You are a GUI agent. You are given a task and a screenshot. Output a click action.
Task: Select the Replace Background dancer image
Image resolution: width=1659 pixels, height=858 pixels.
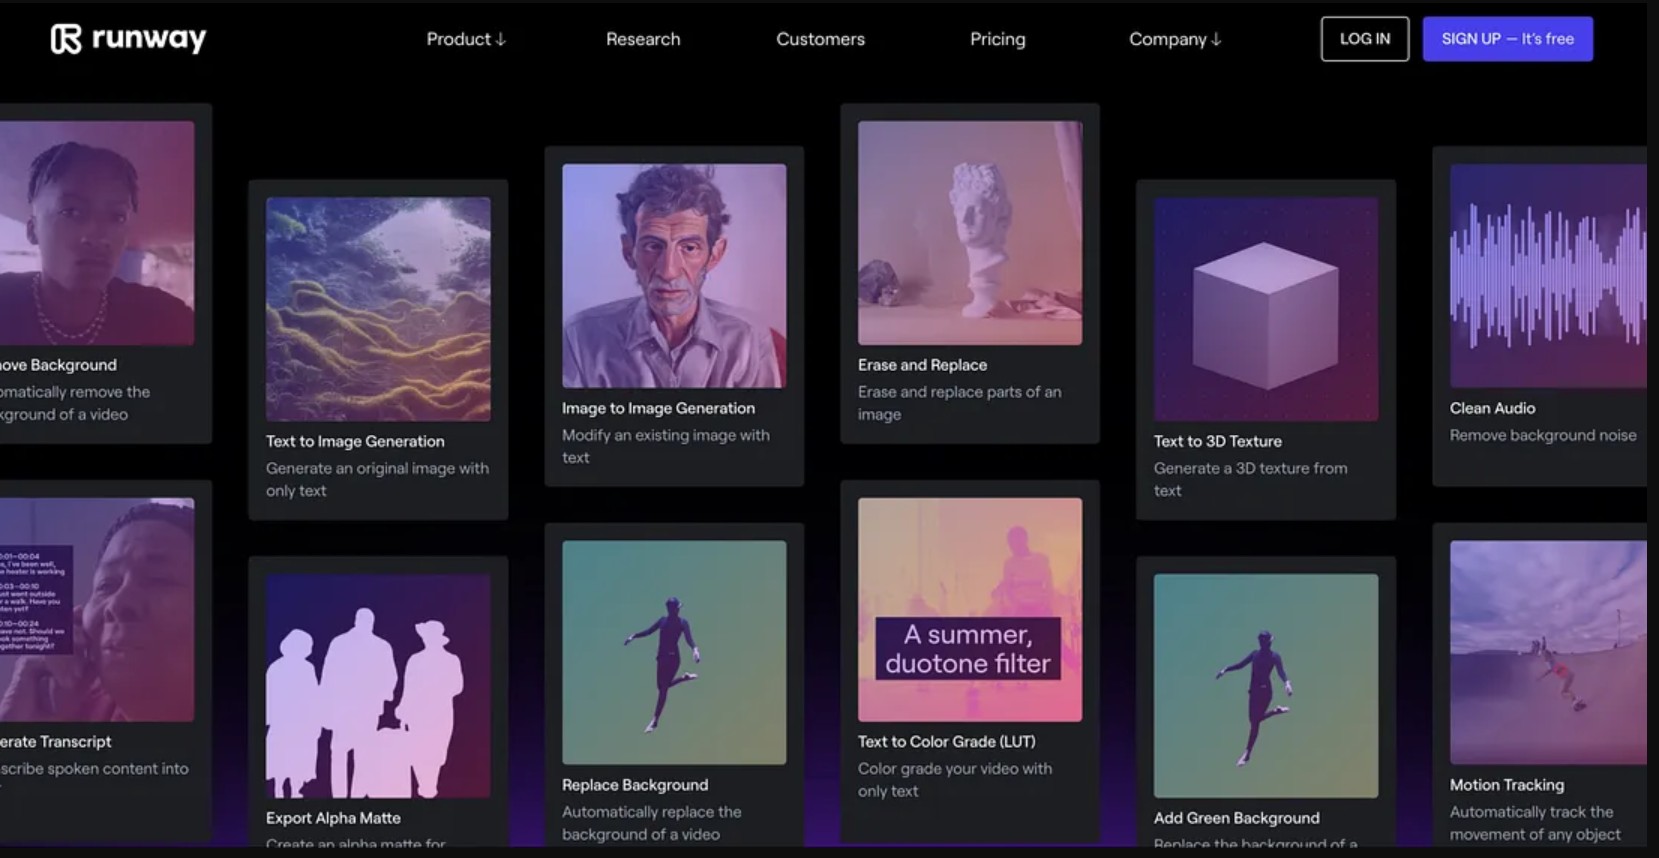pos(674,653)
